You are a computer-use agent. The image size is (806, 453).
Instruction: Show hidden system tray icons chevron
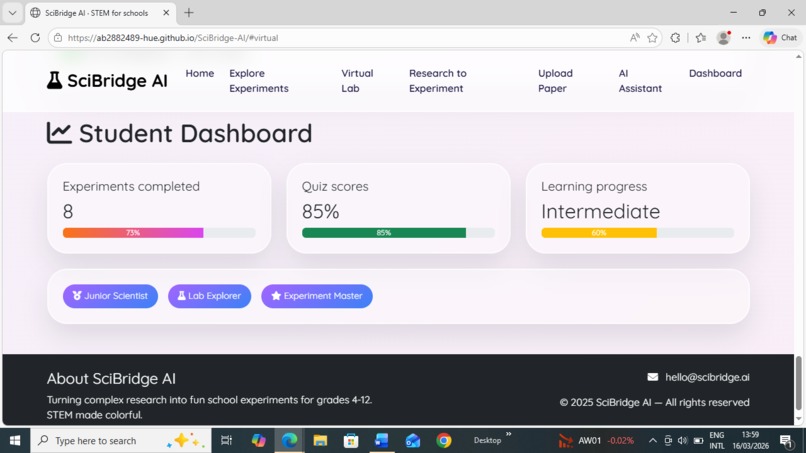[652, 441]
